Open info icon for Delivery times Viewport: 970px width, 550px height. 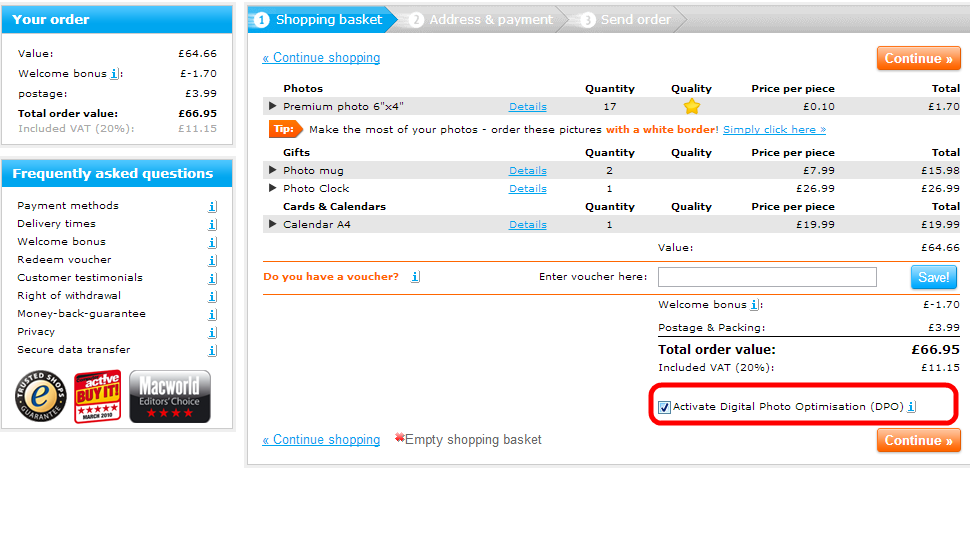point(212,224)
